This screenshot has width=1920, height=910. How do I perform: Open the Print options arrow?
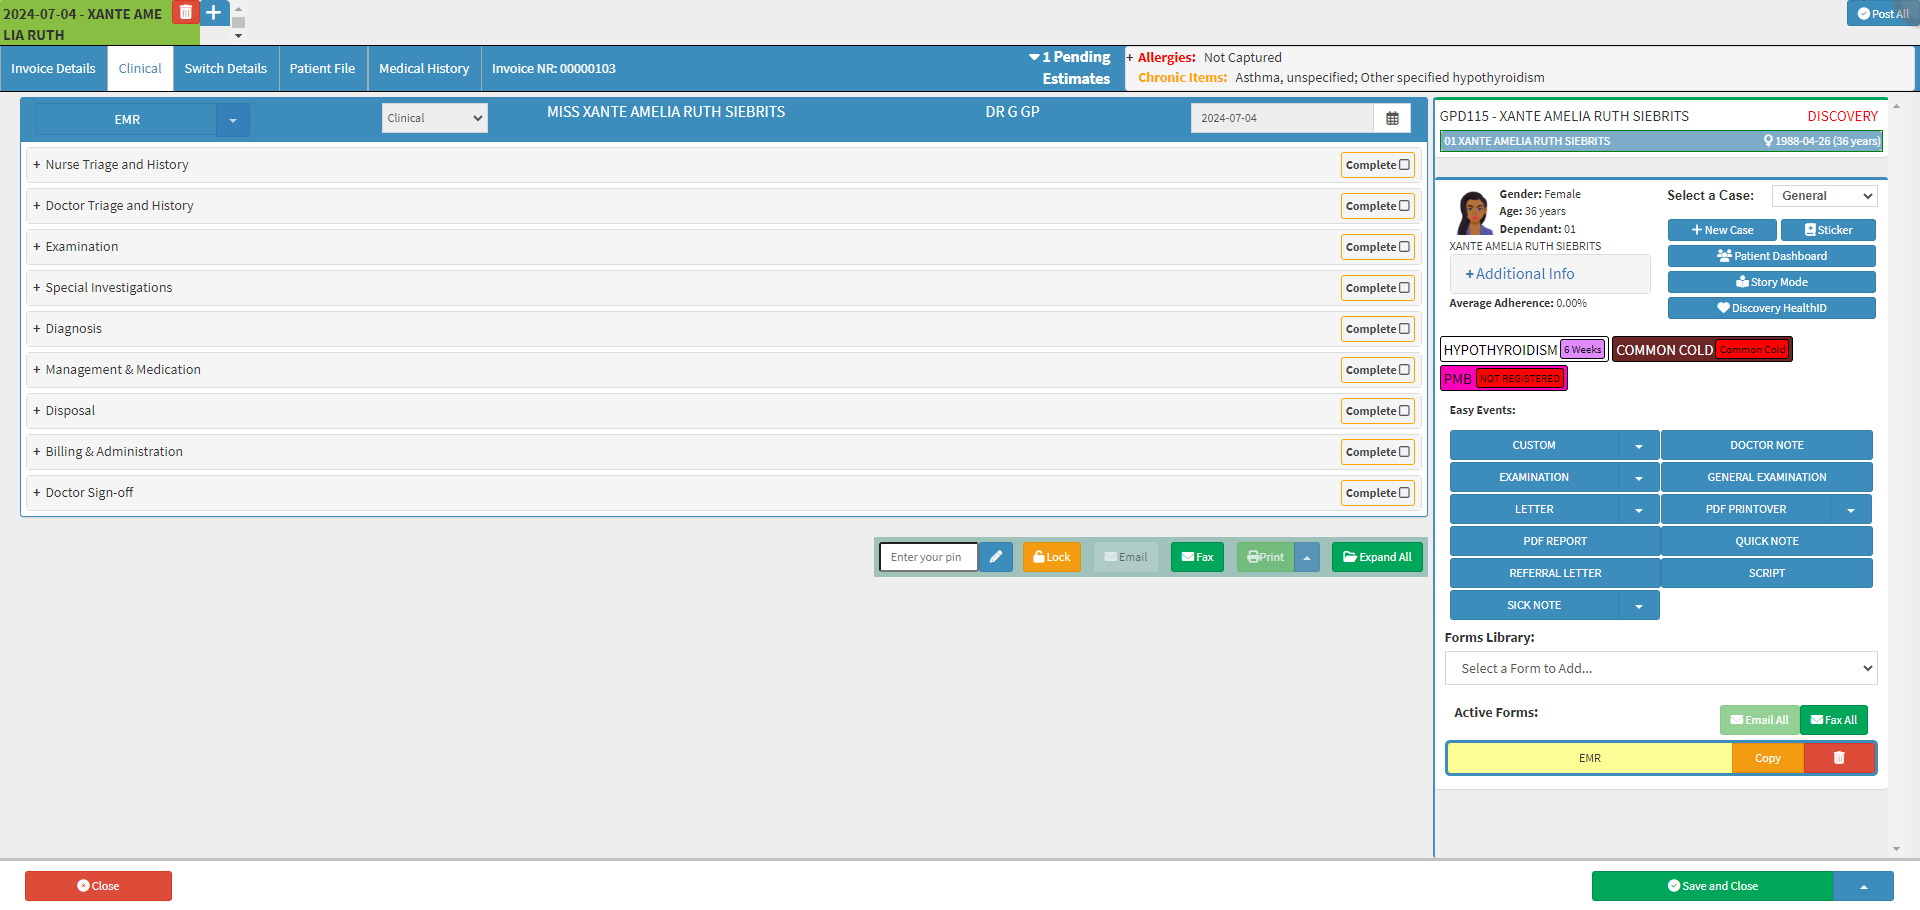pos(1307,557)
